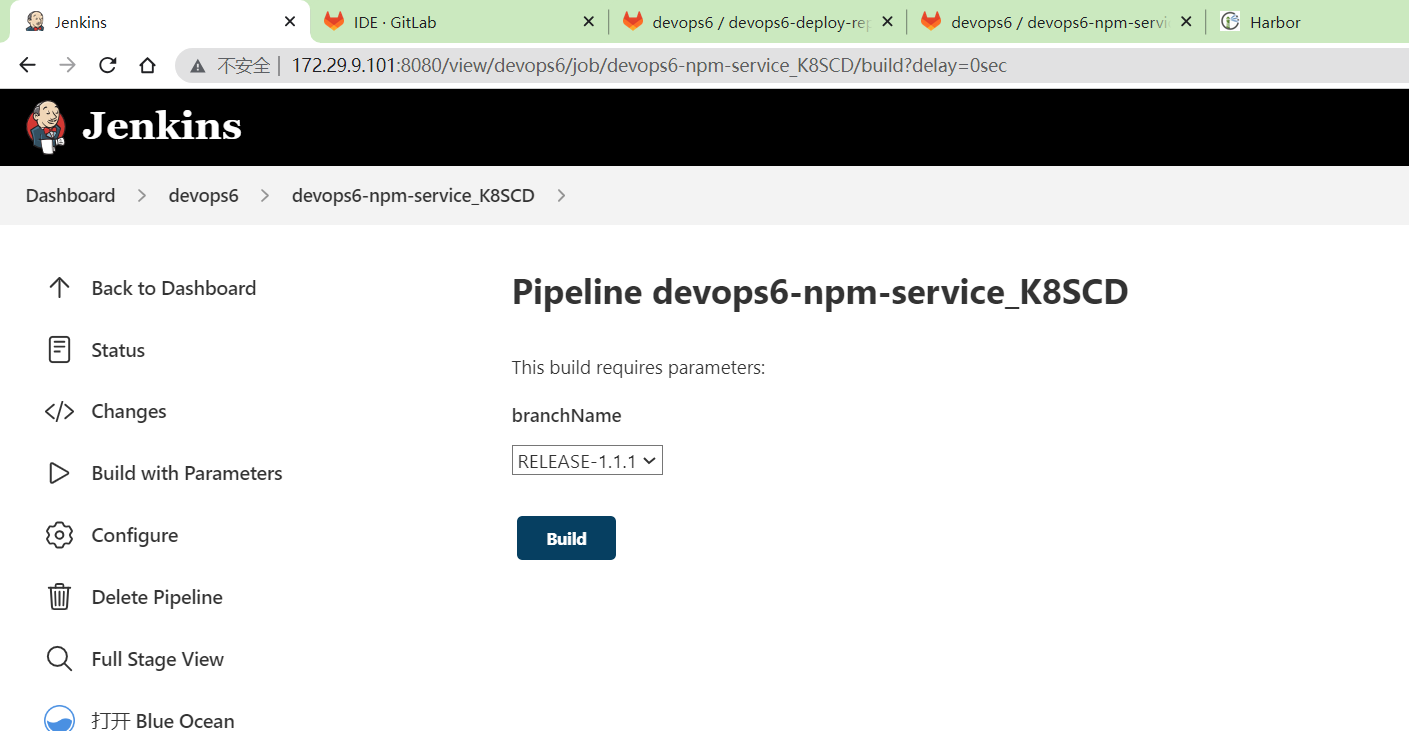Expand the chevron after the Dashboard breadcrumb

pos(142,196)
